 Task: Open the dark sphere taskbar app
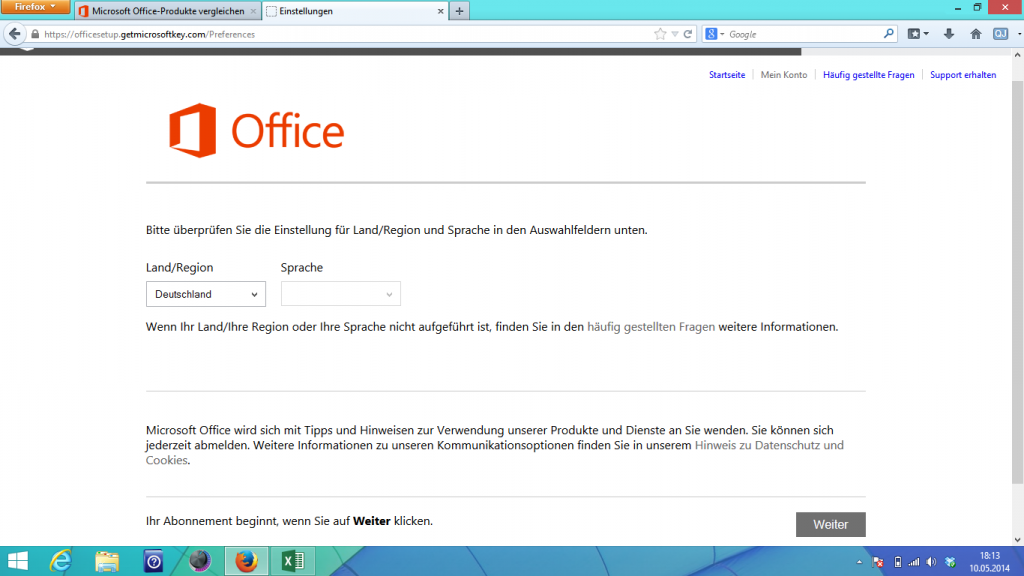(x=200, y=561)
